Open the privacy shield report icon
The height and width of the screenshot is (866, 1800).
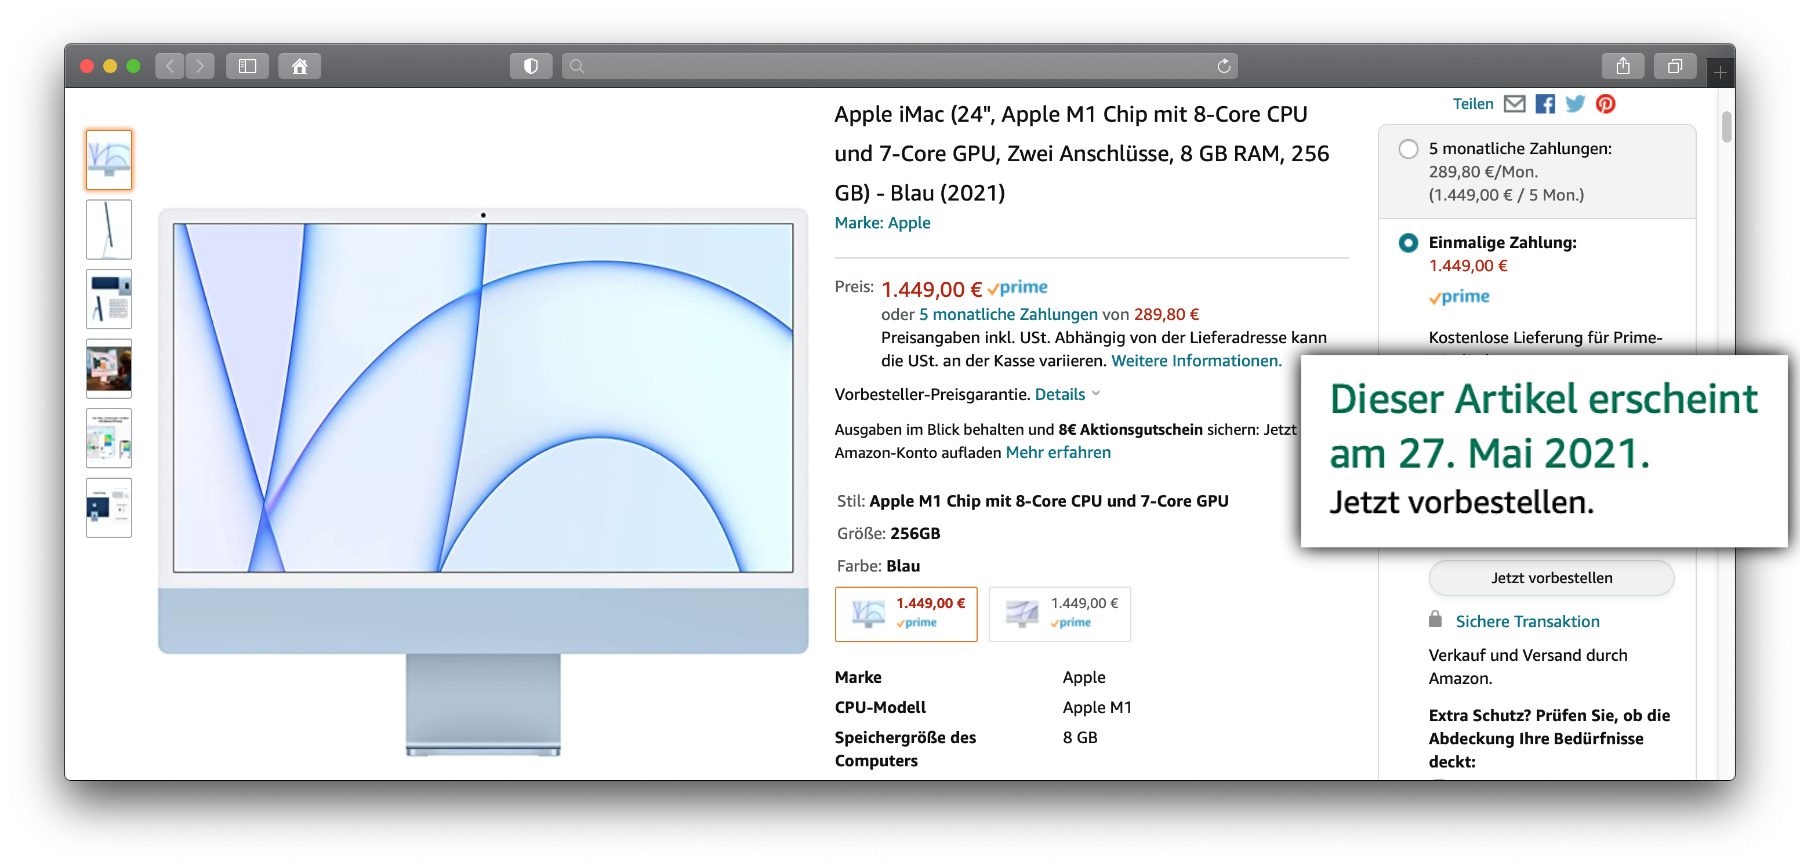point(531,66)
